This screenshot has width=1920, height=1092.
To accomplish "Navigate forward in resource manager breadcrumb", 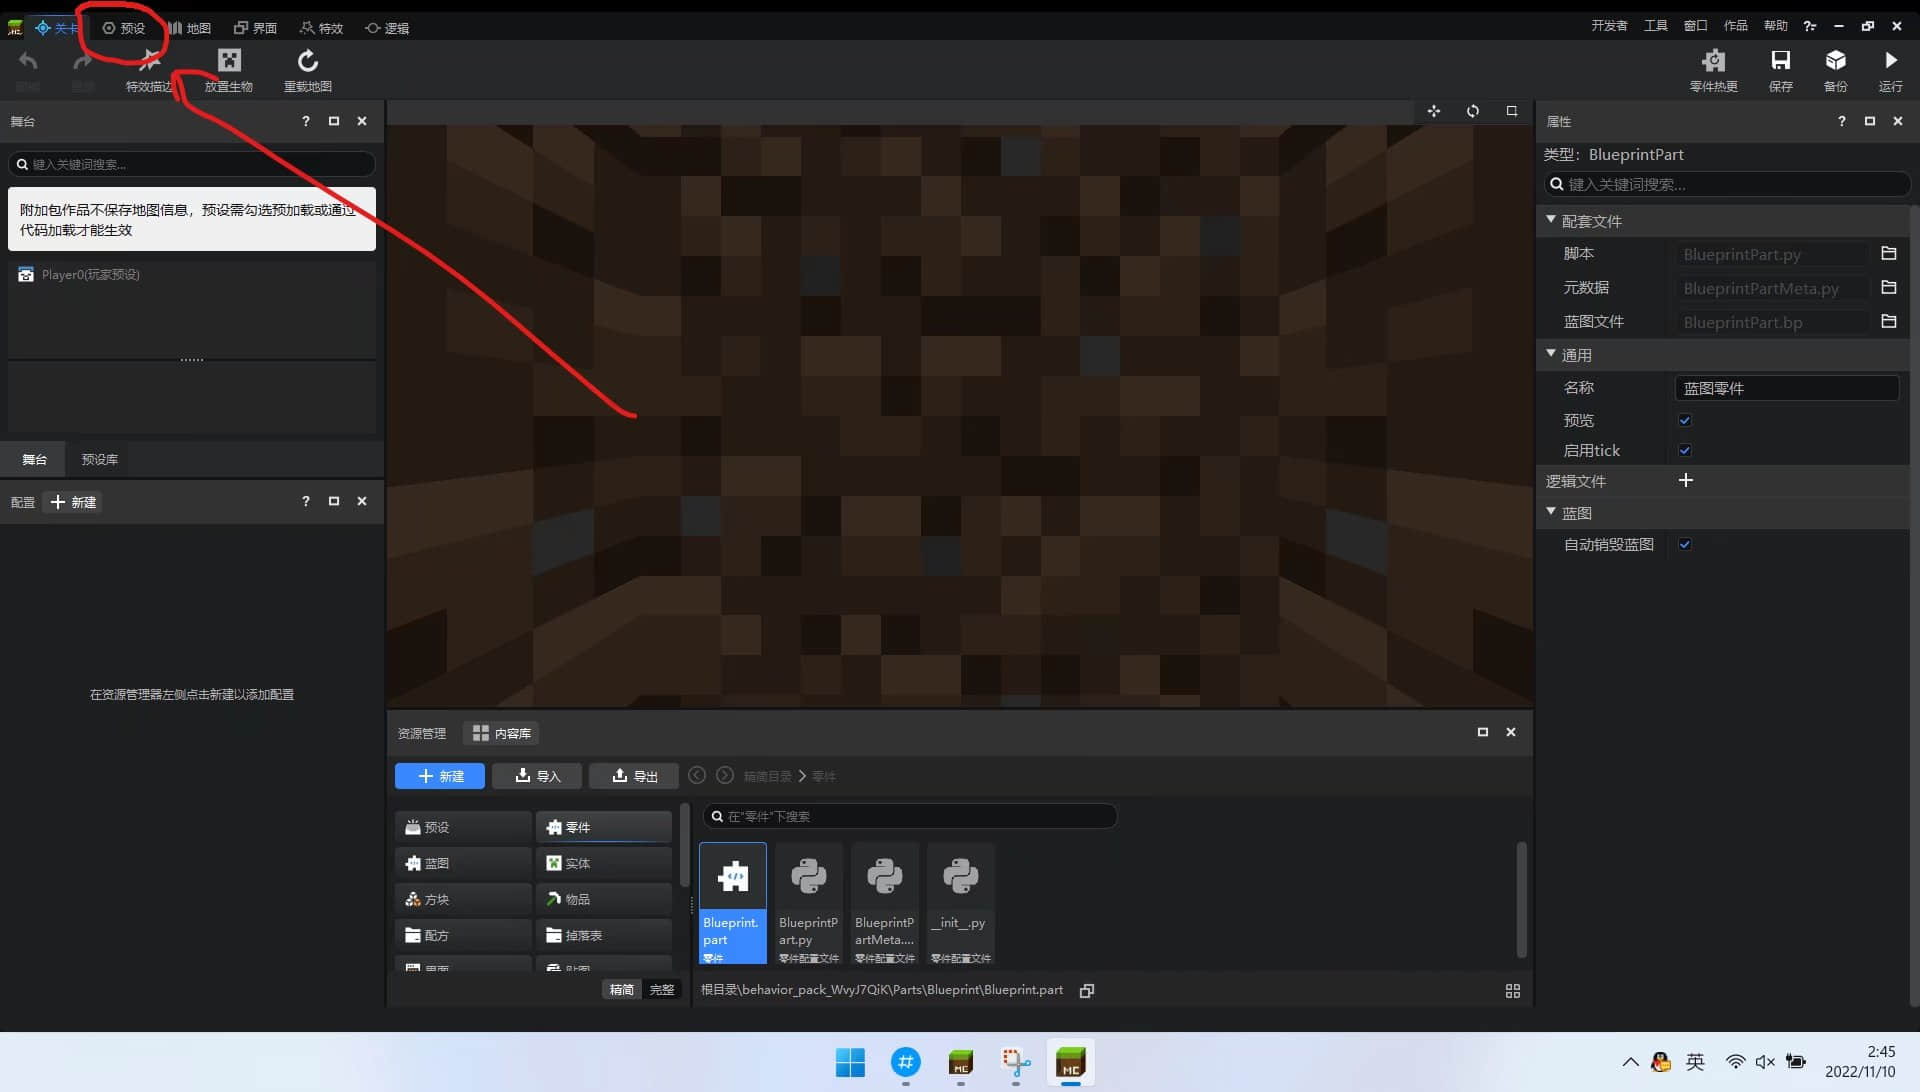I will (x=725, y=775).
